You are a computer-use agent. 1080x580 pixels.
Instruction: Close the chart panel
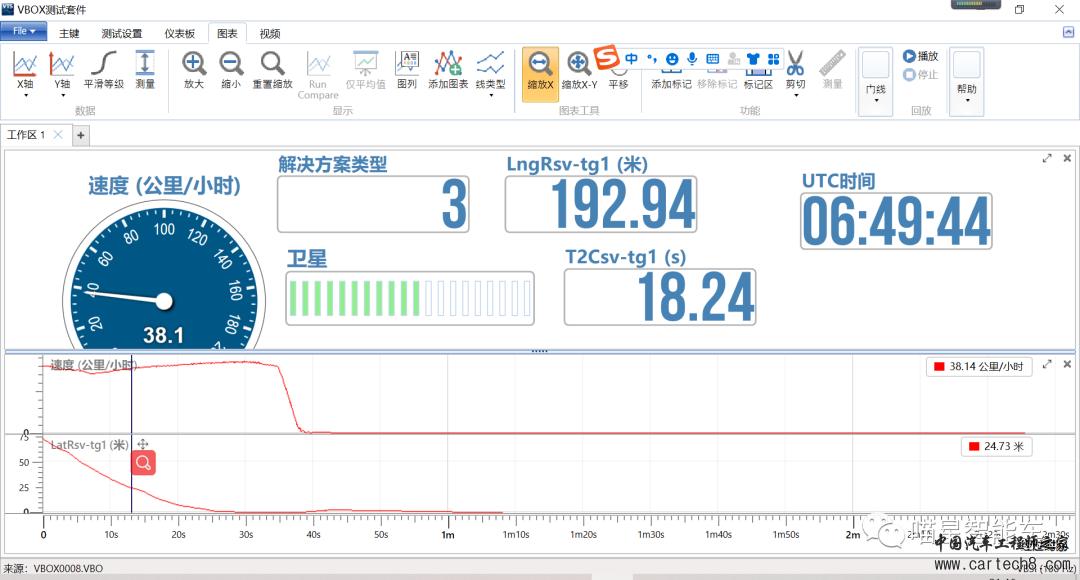pyautogui.click(x=1067, y=364)
